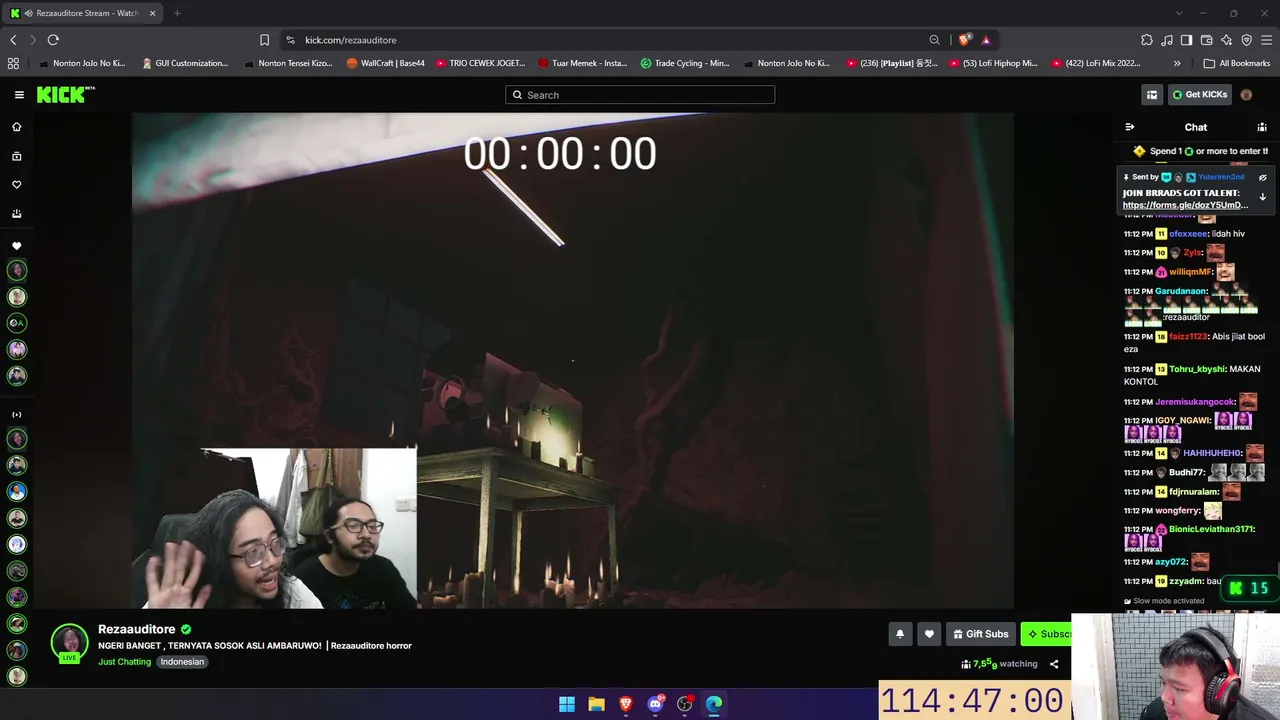The image size is (1280, 720).
Task: Show more bookmarks with the overflow chevron
Action: tap(1177, 63)
